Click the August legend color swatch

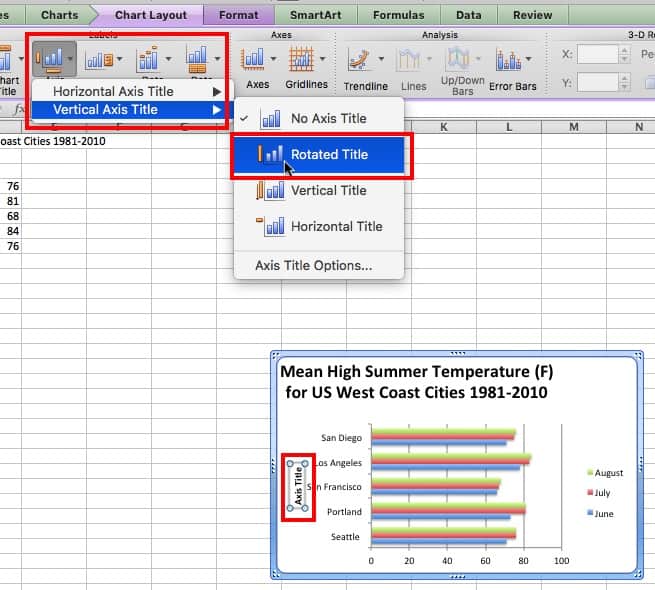pos(590,472)
